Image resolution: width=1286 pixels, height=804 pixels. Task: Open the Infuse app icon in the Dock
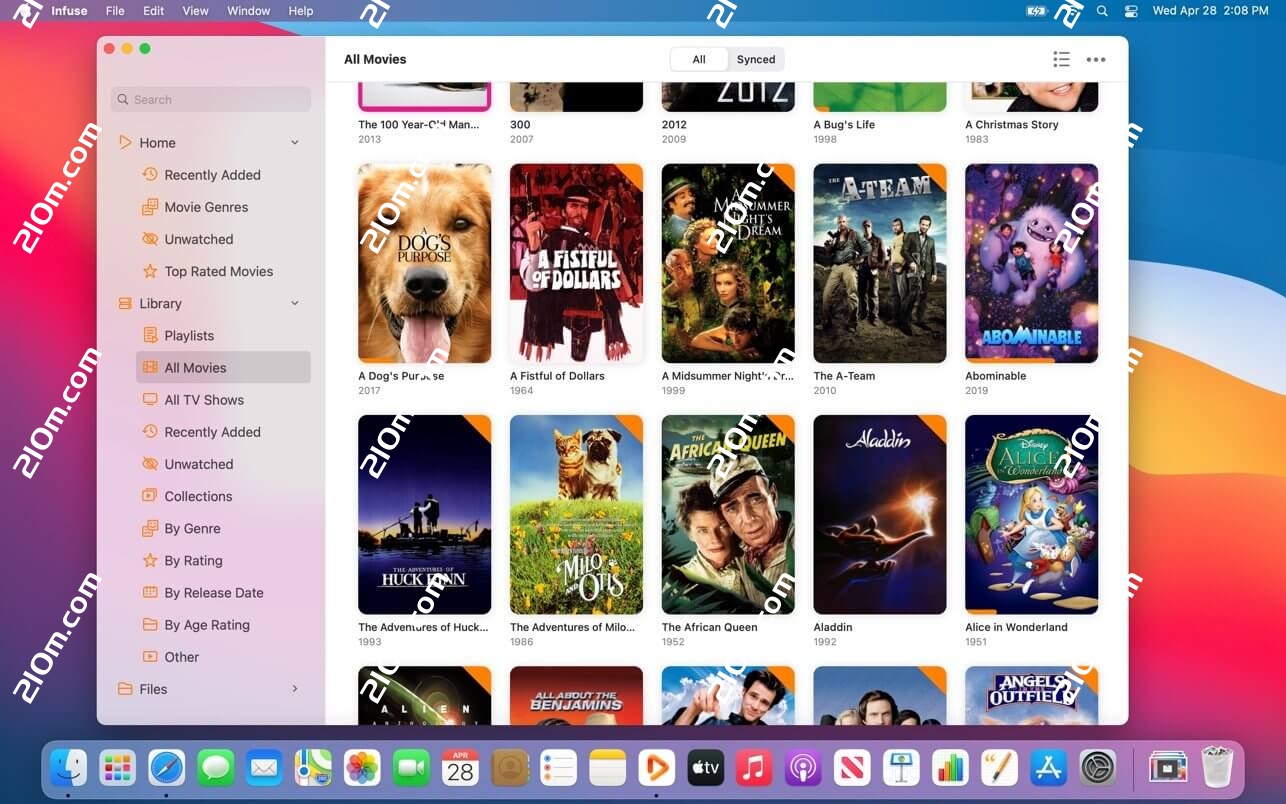656,768
